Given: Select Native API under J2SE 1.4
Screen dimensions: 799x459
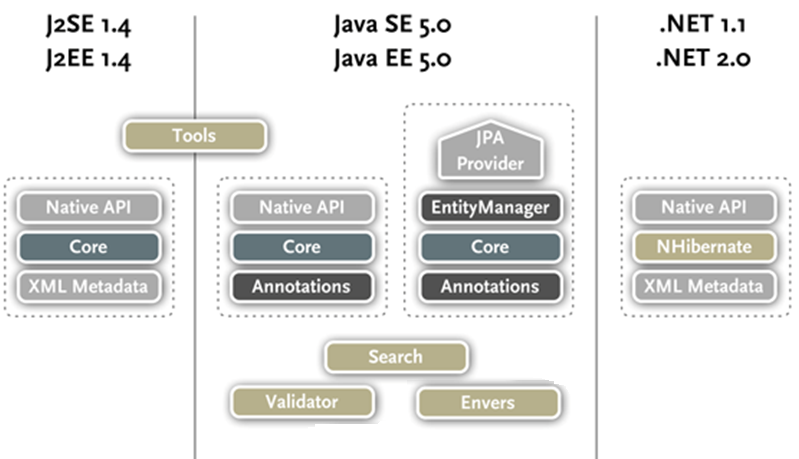Looking at the screenshot, I should click(89, 207).
